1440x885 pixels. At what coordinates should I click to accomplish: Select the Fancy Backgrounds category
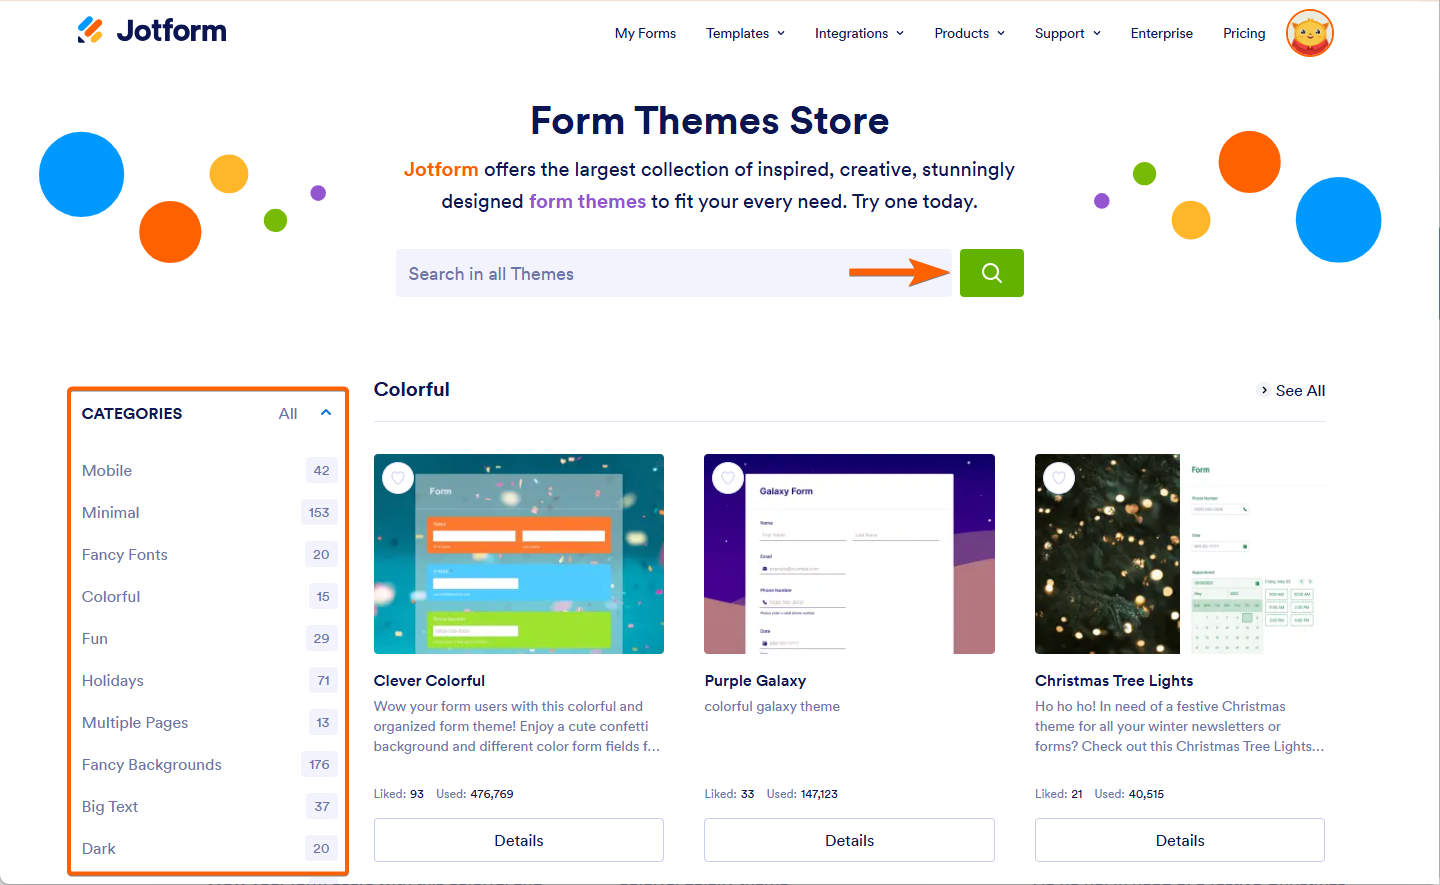point(152,765)
